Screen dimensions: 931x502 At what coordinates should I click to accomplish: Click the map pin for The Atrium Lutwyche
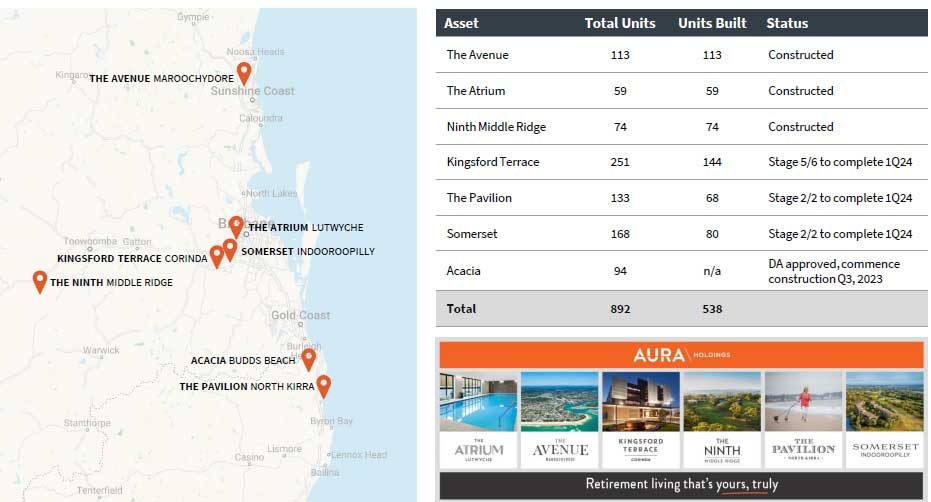pos(236,227)
